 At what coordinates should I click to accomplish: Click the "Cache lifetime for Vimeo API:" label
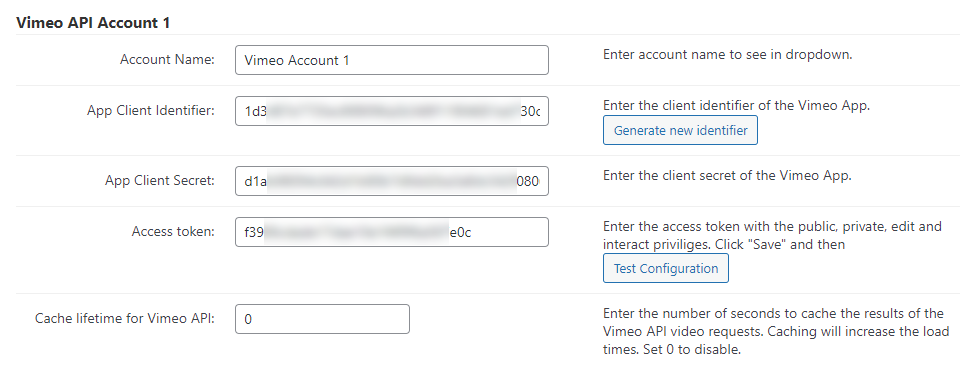tap(125, 319)
